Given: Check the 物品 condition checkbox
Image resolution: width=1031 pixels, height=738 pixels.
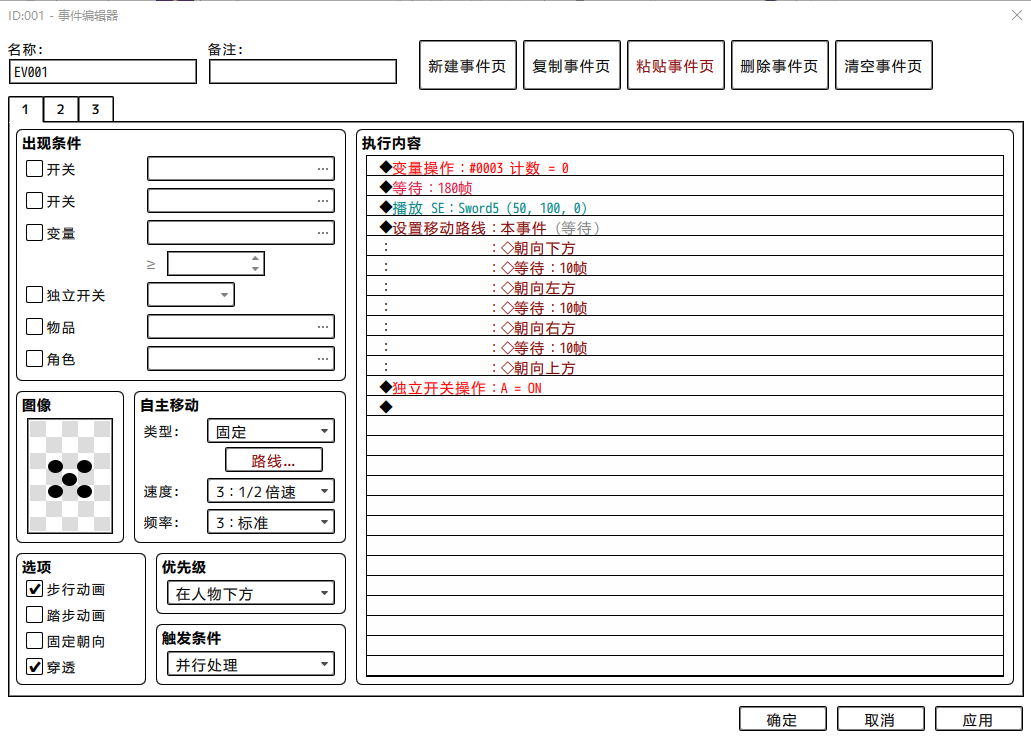Looking at the screenshot, I should point(34,327).
